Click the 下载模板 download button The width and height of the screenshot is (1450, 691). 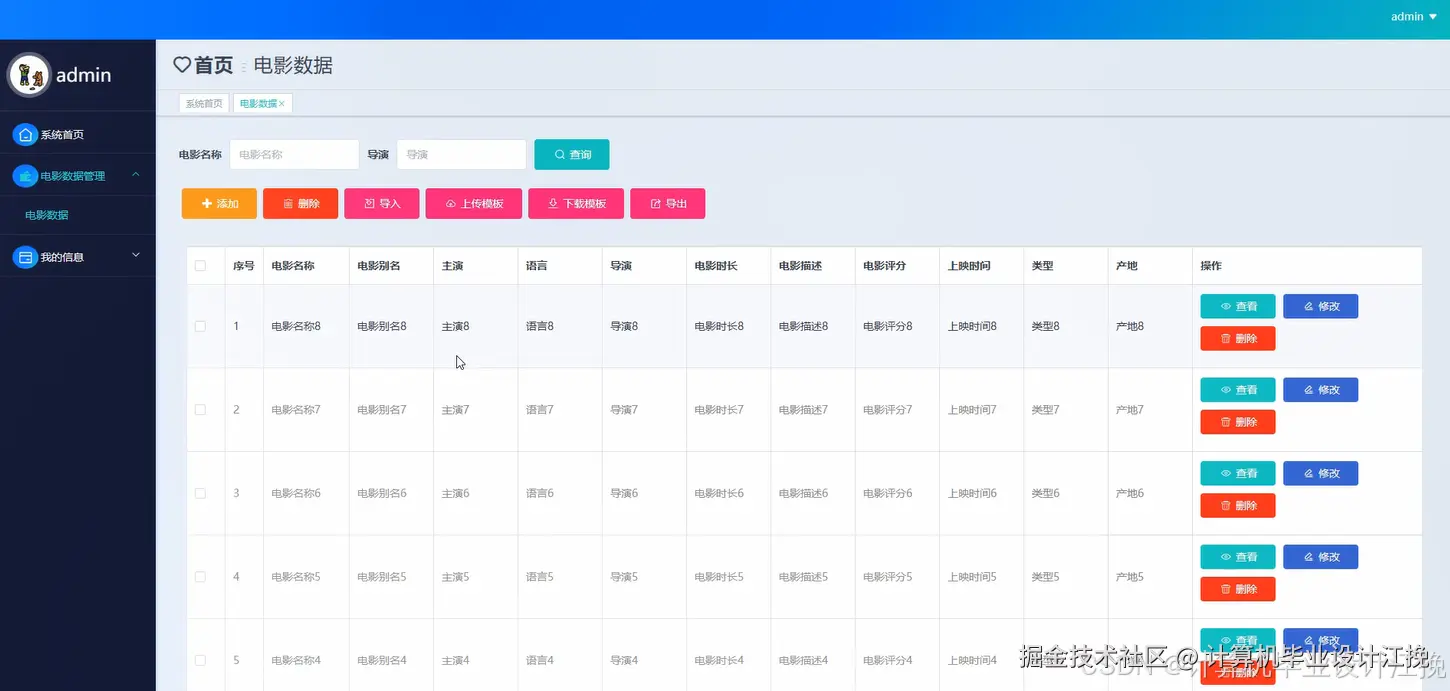576,203
